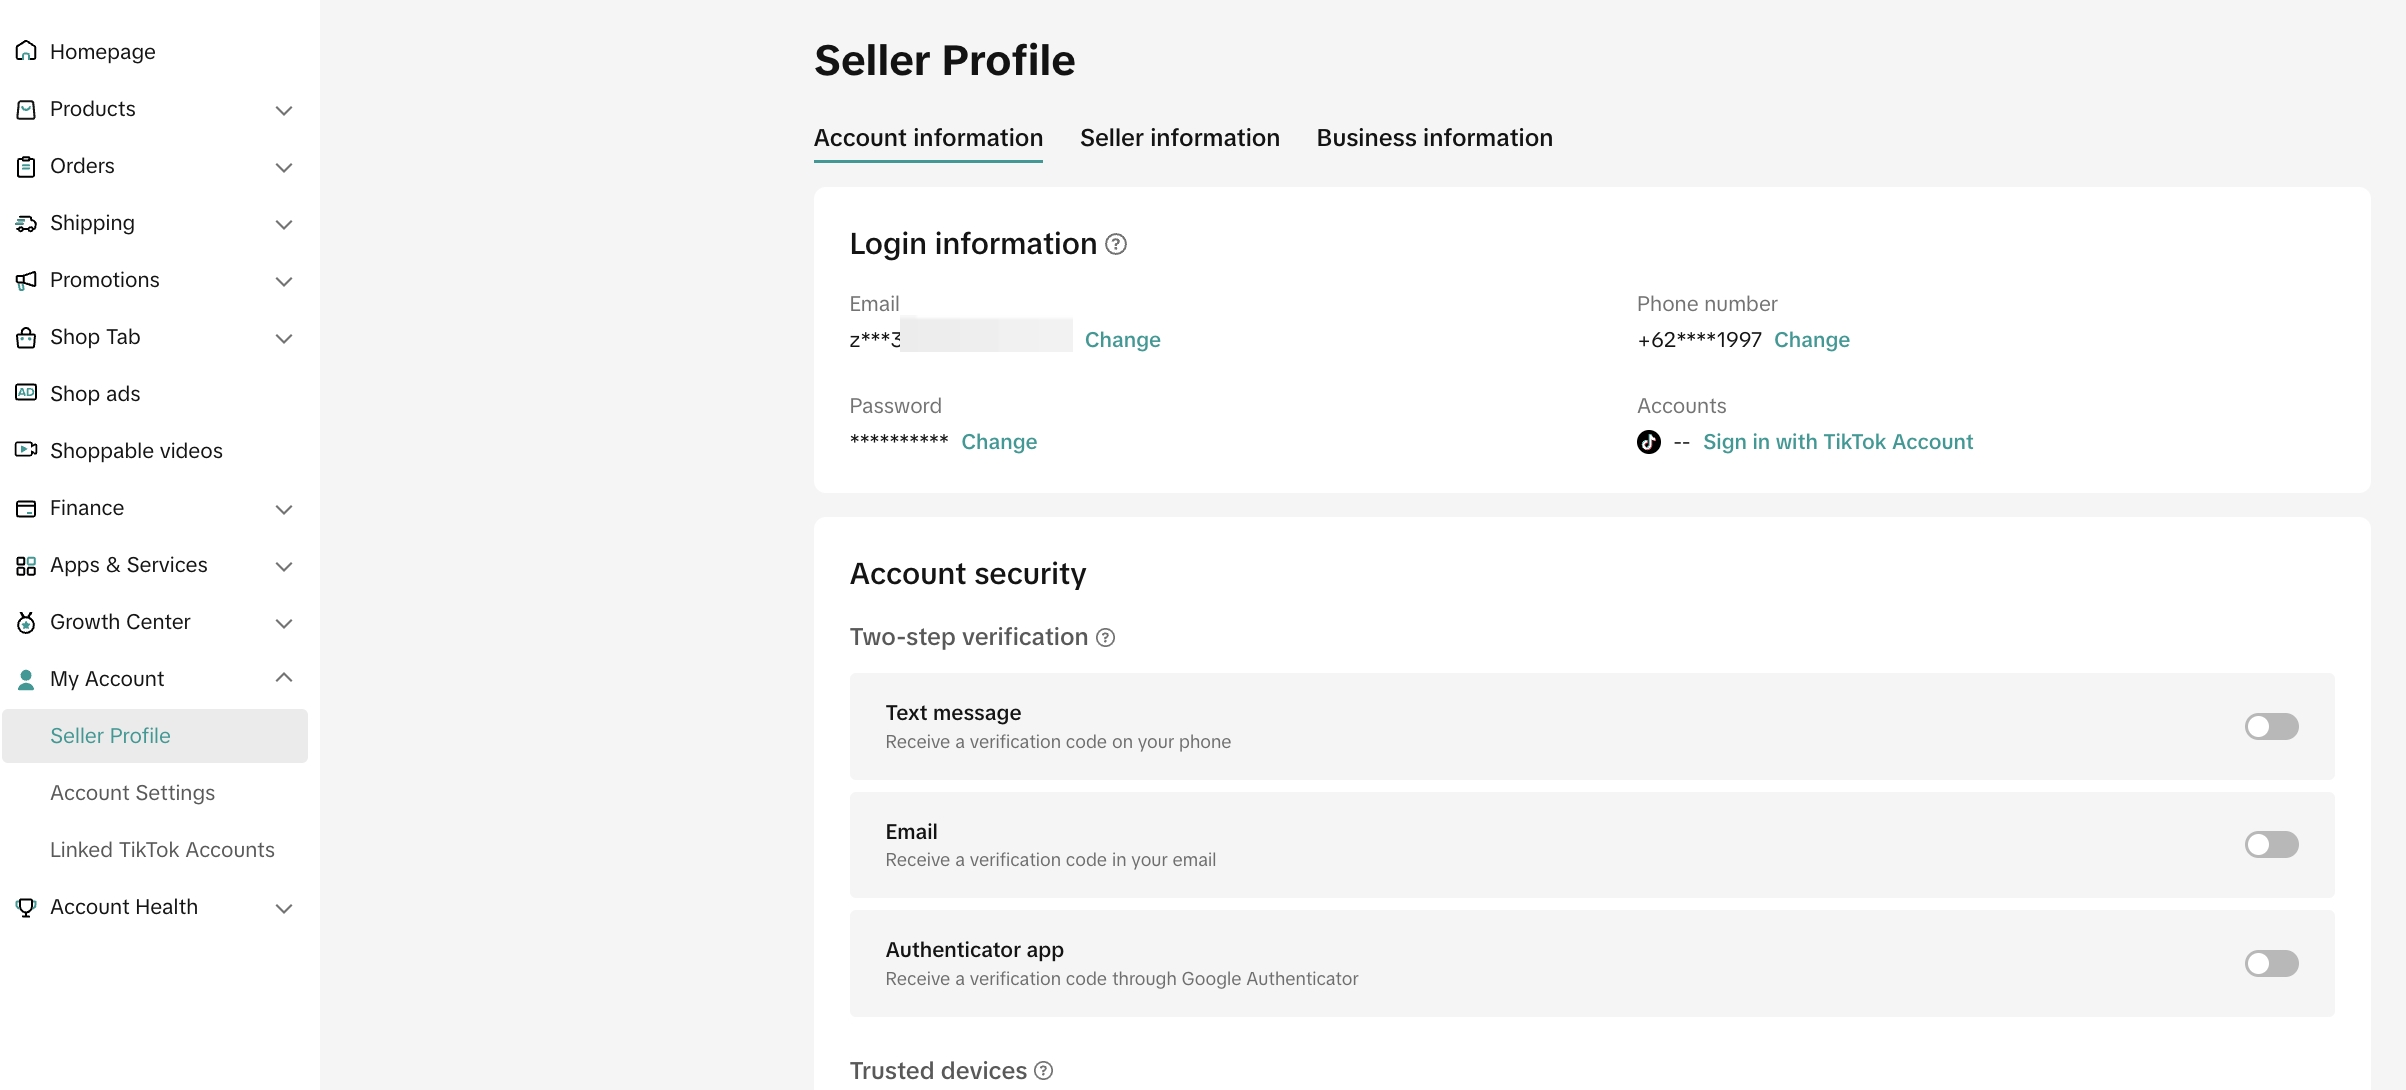Screen dimensions: 2406x1090
Task: Open Account Settings in sidebar
Action: click(132, 793)
